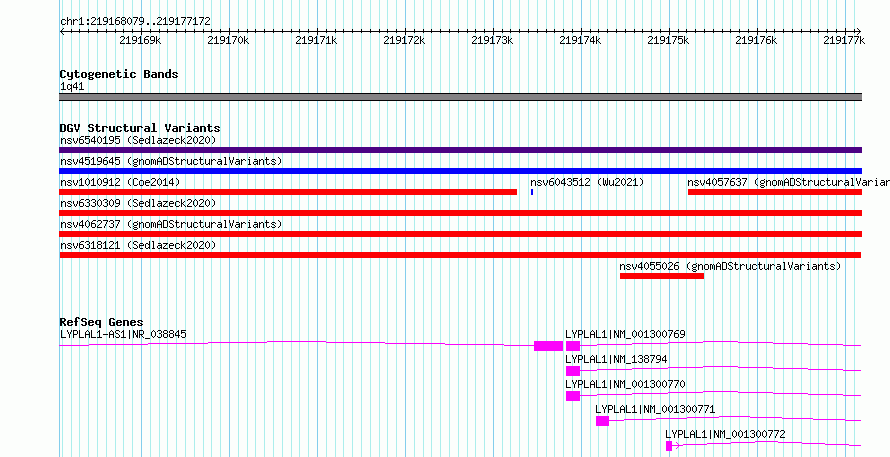
Task: Click the Cytogenetic Bands track title
Action: click(x=119, y=74)
